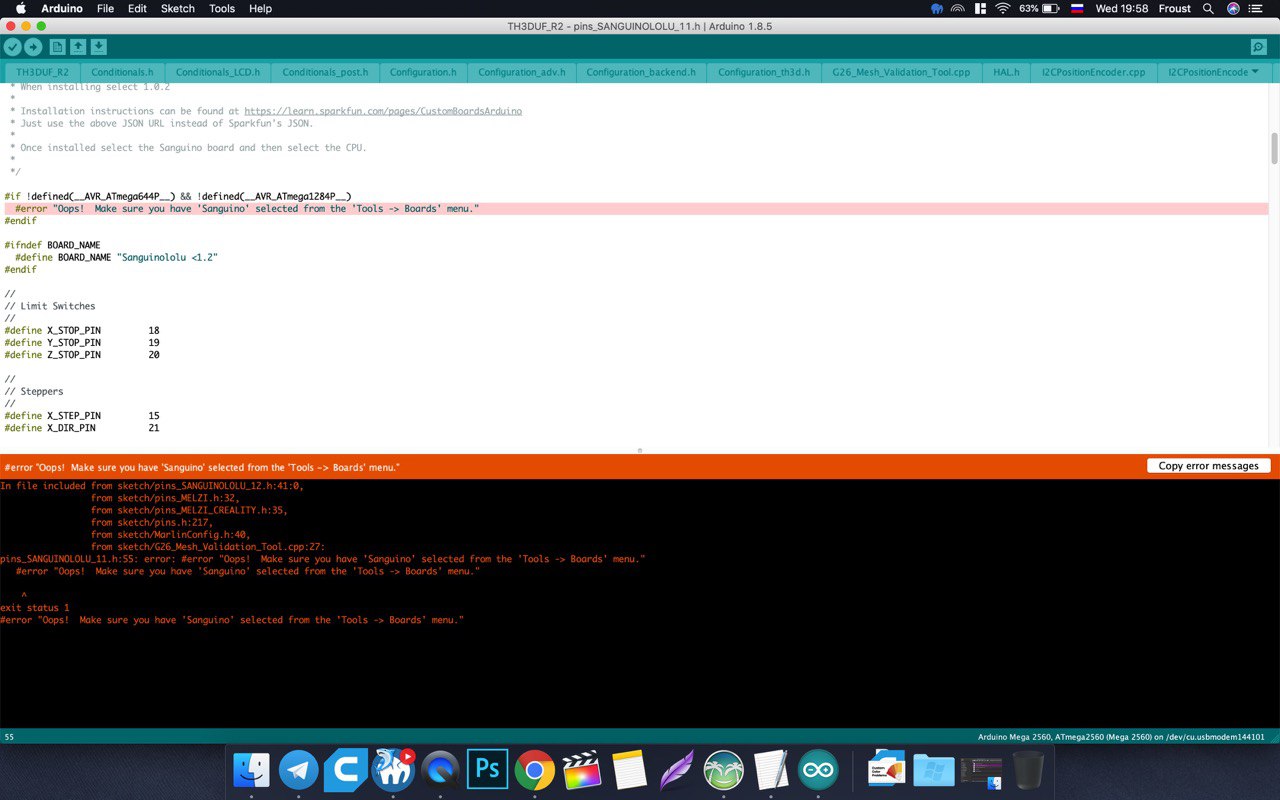
Task: Click the X_STEP_PIN 15 define line
Action: [82, 415]
